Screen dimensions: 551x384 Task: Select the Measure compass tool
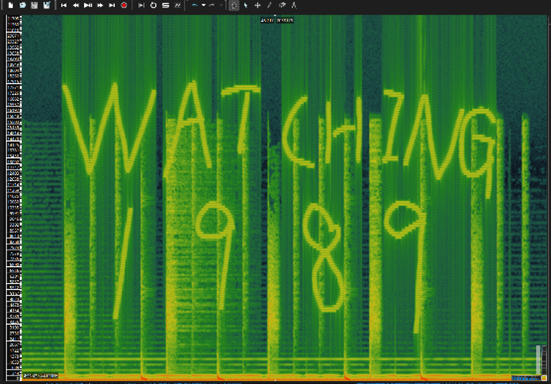point(294,5)
